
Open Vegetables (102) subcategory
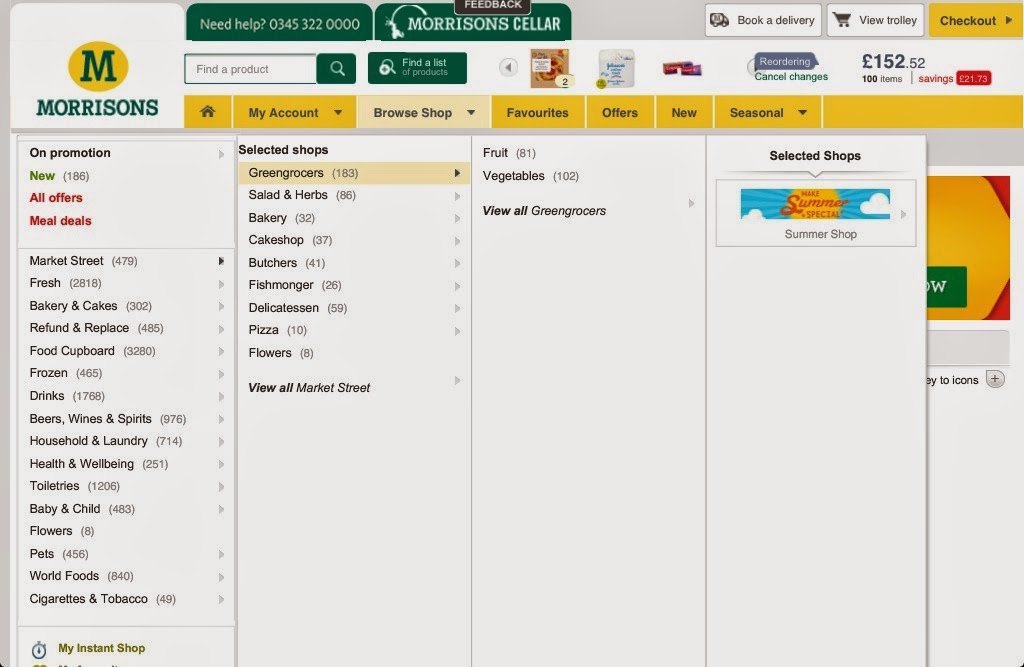[531, 176]
